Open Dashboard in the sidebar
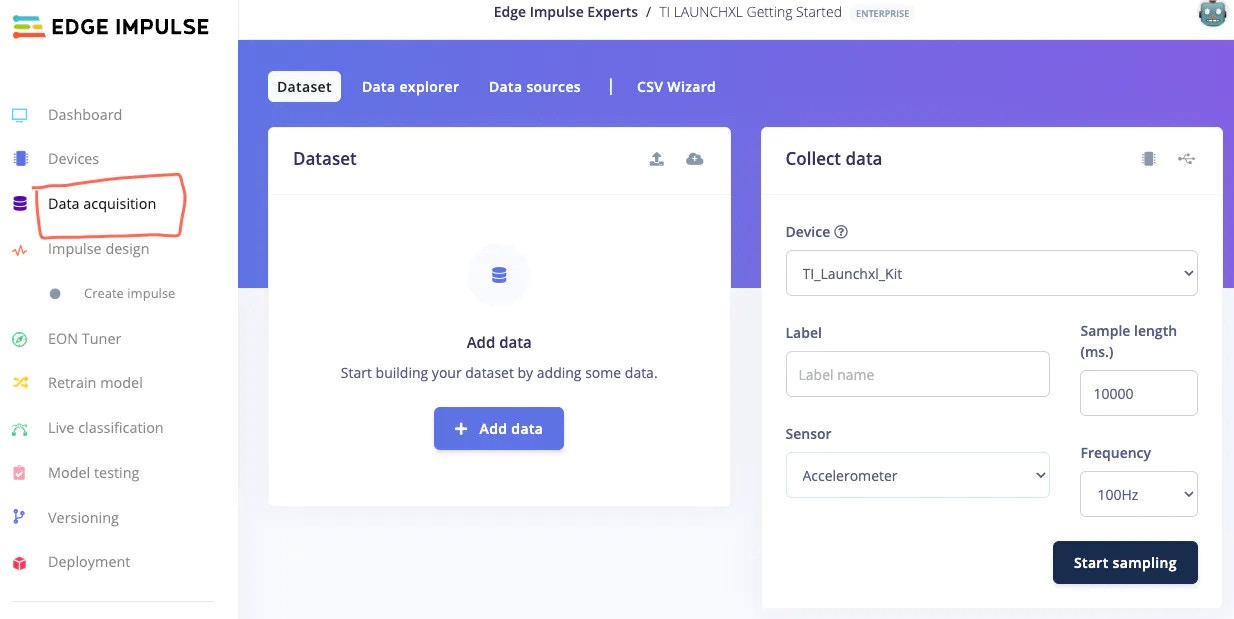Screen dimensions: 1234x619 (x=85, y=115)
